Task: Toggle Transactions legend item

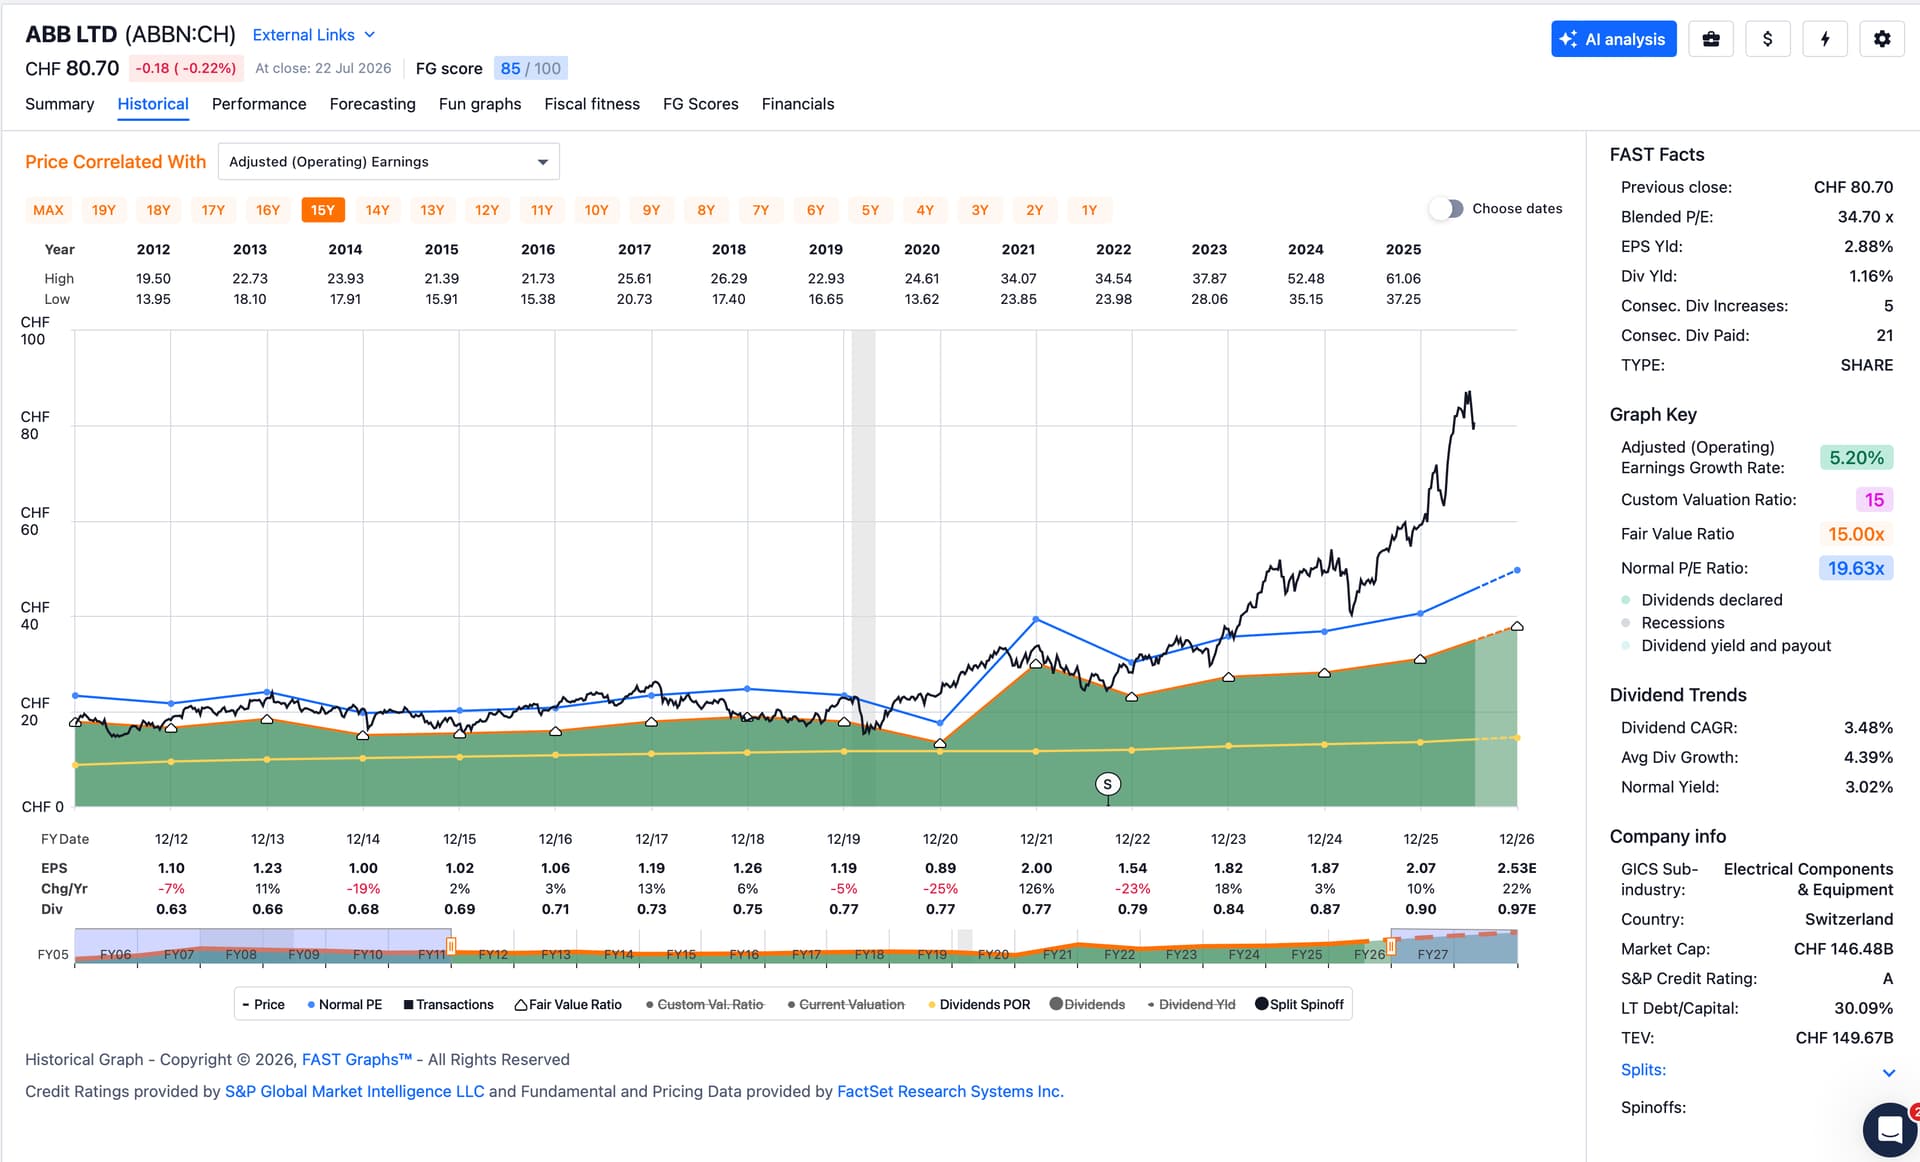Action: 448,1004
